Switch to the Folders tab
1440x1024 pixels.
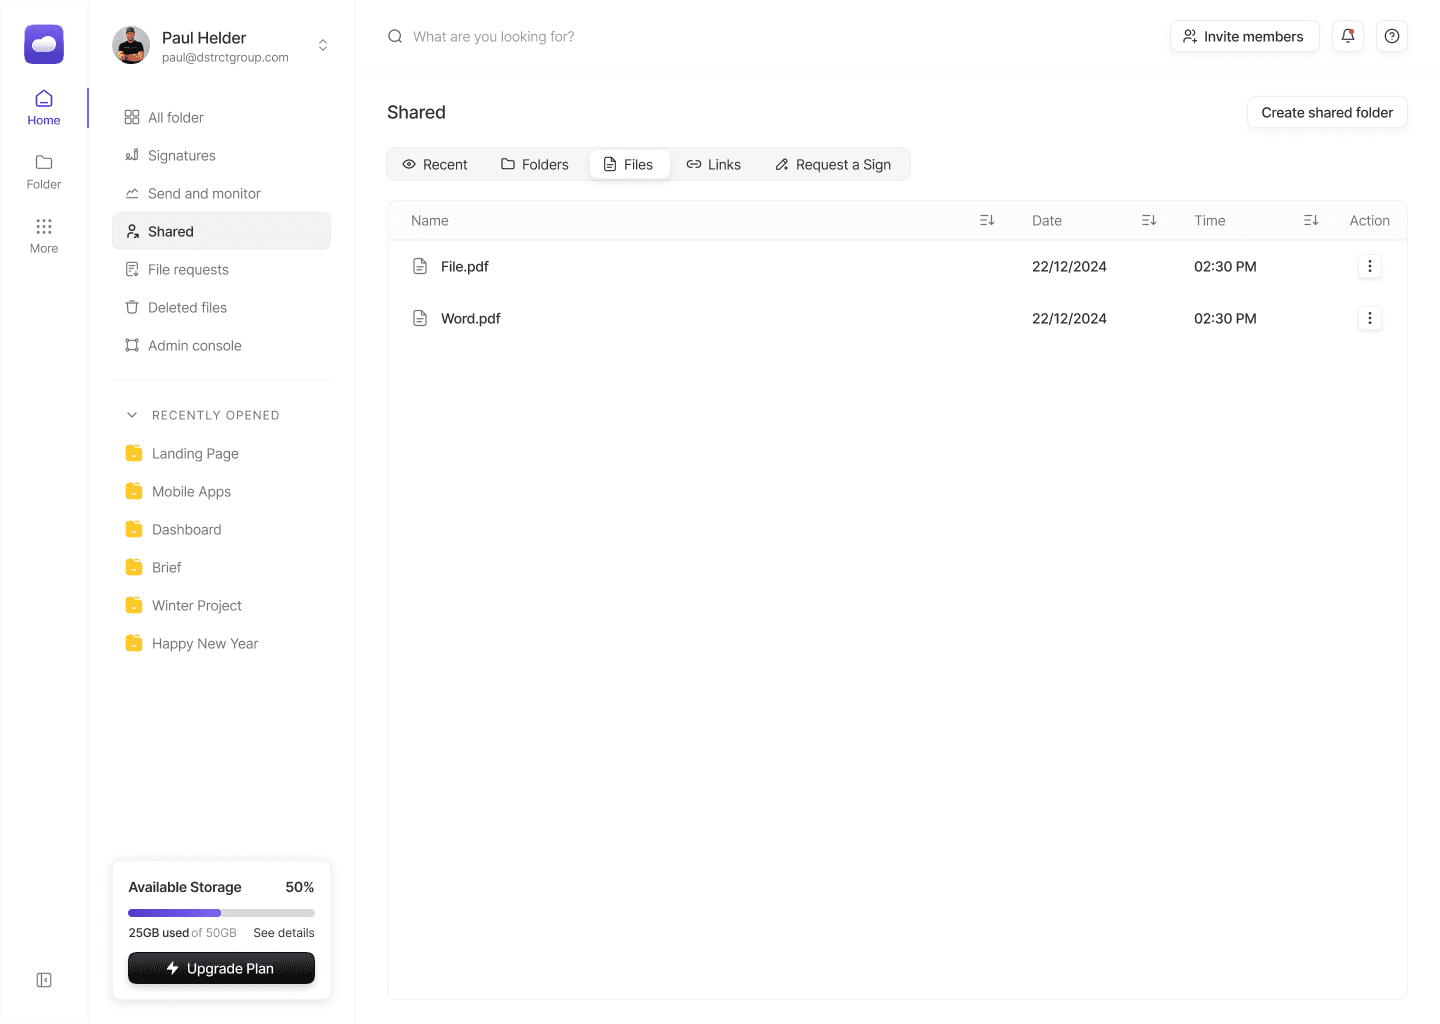click(535, 164)
